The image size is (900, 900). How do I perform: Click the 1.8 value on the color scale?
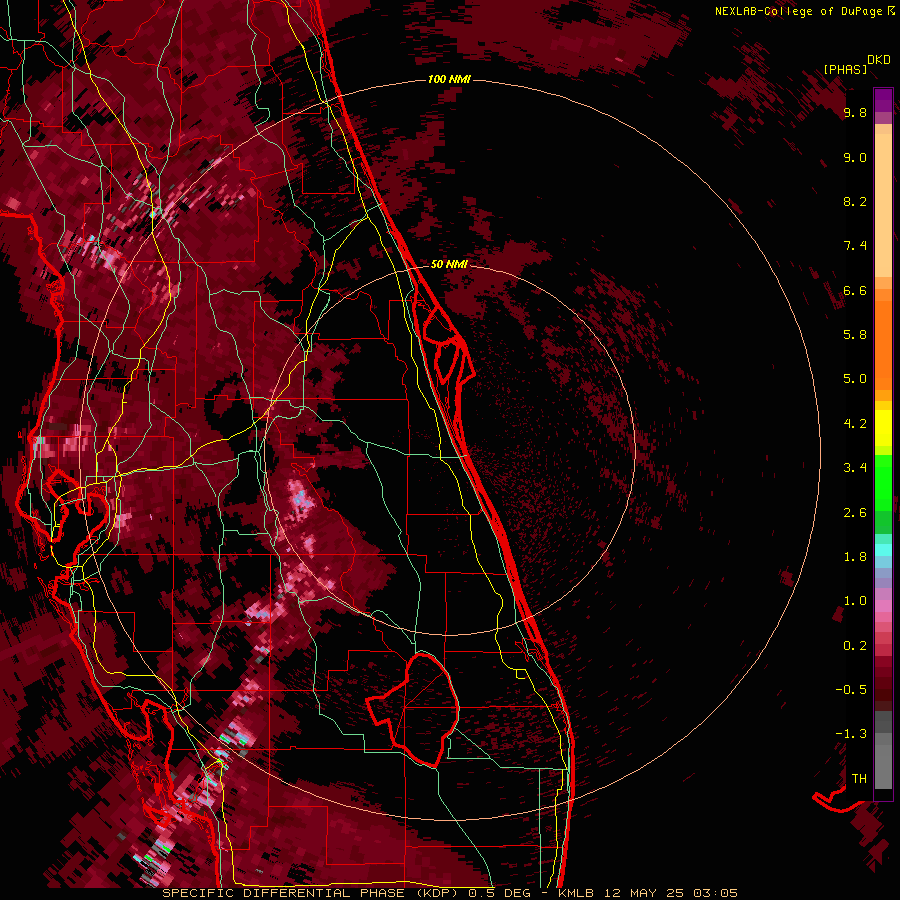pos(855,557)
